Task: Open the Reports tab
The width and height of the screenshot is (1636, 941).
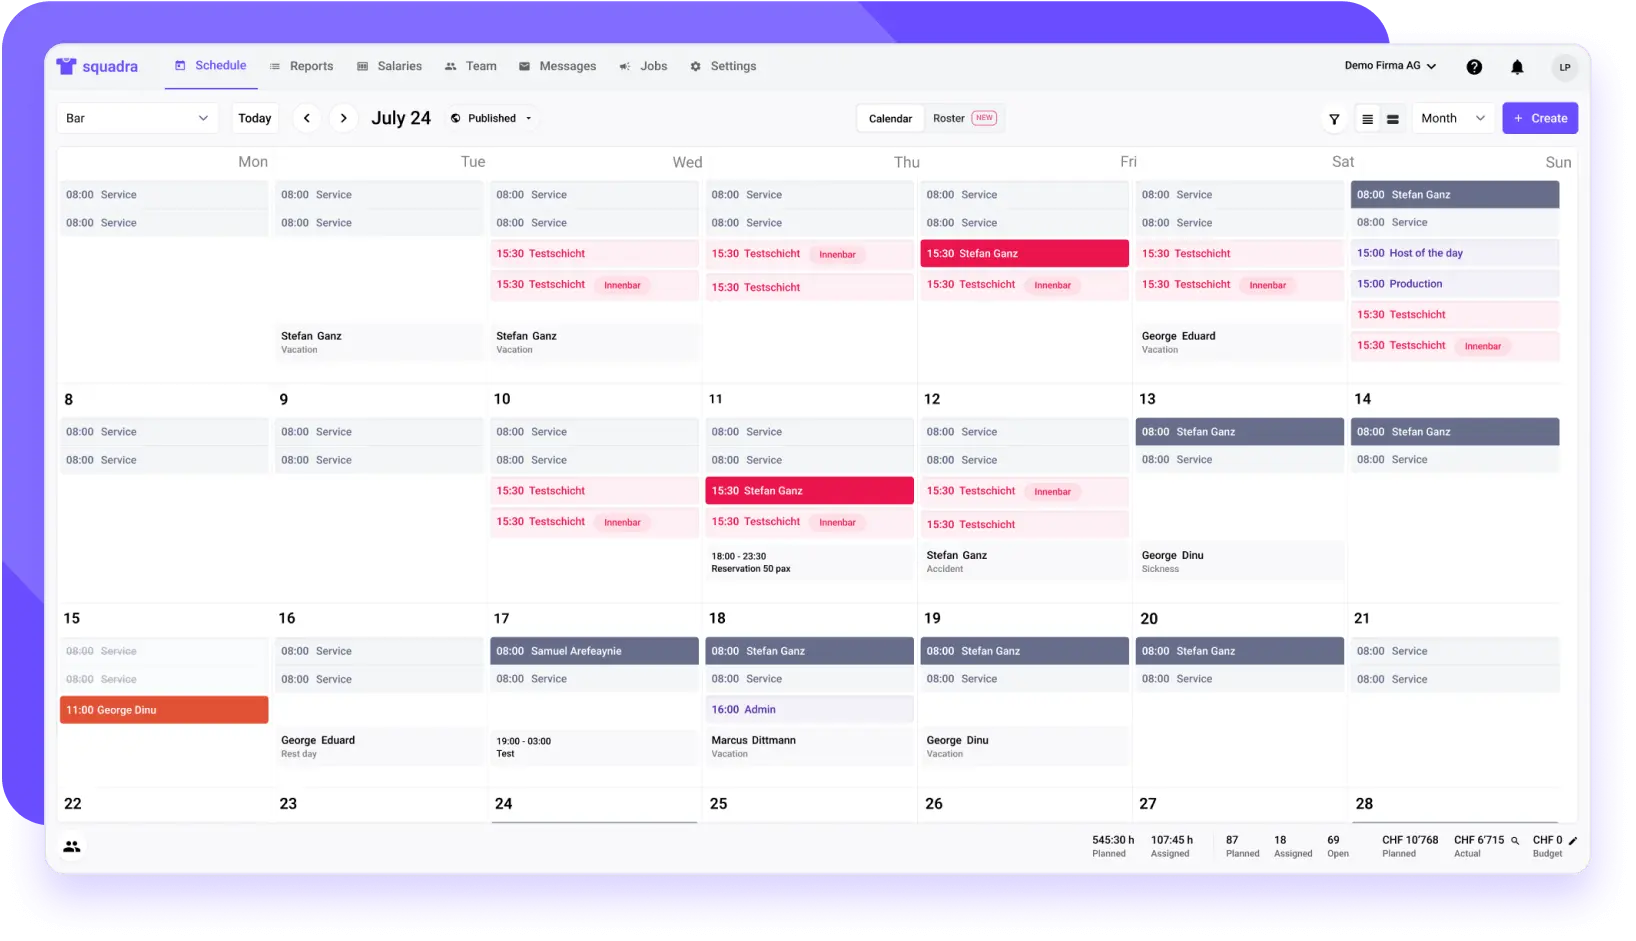Action: pyautogui.click(x=311, y=66)
